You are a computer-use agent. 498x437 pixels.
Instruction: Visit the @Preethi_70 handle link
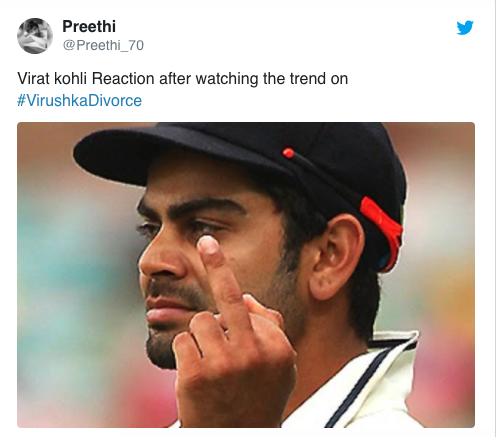point(103,45)
